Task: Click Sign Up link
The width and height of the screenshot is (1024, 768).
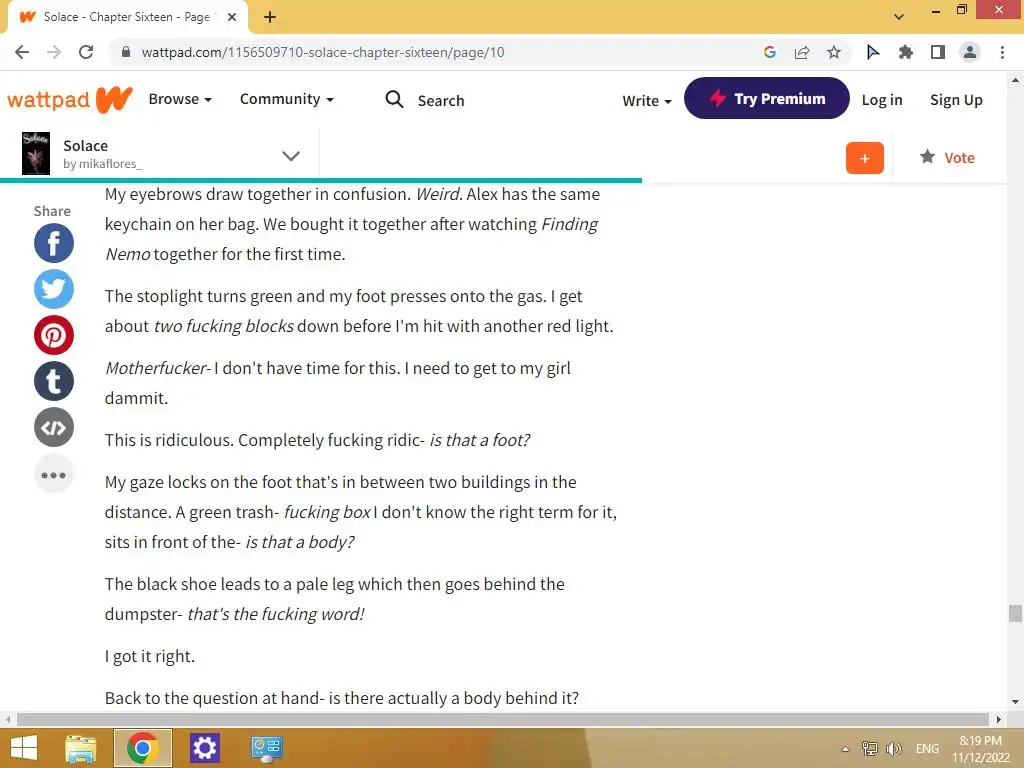Action: pos(956,100)
